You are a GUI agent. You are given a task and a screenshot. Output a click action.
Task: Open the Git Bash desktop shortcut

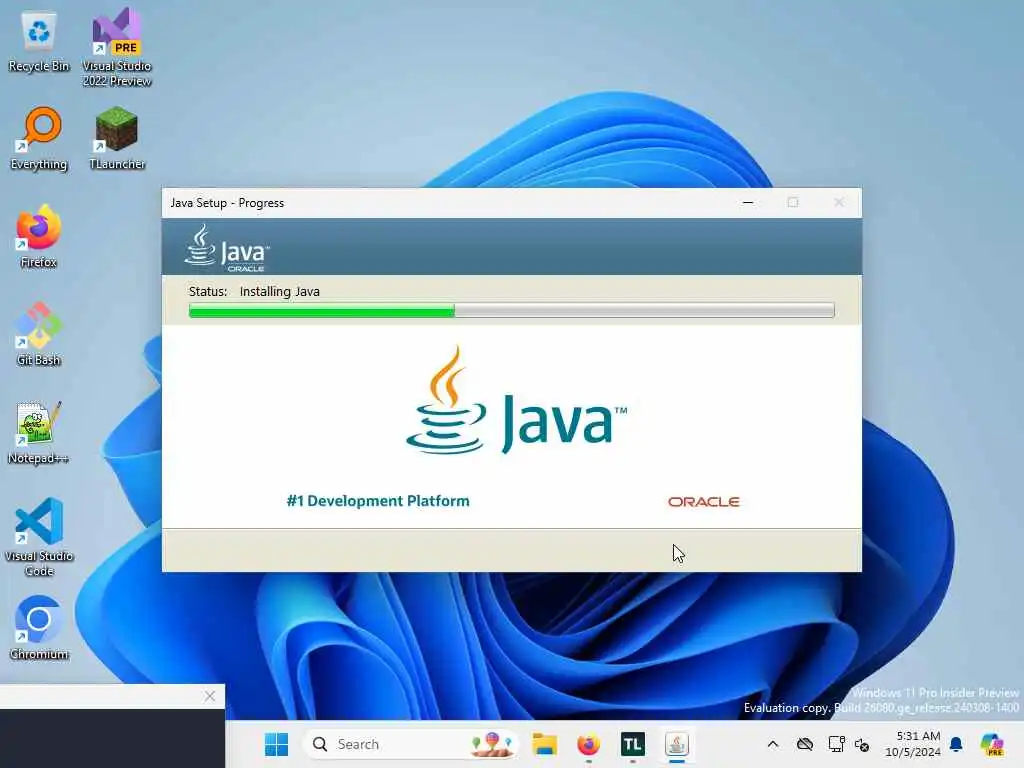coord(39,334)
